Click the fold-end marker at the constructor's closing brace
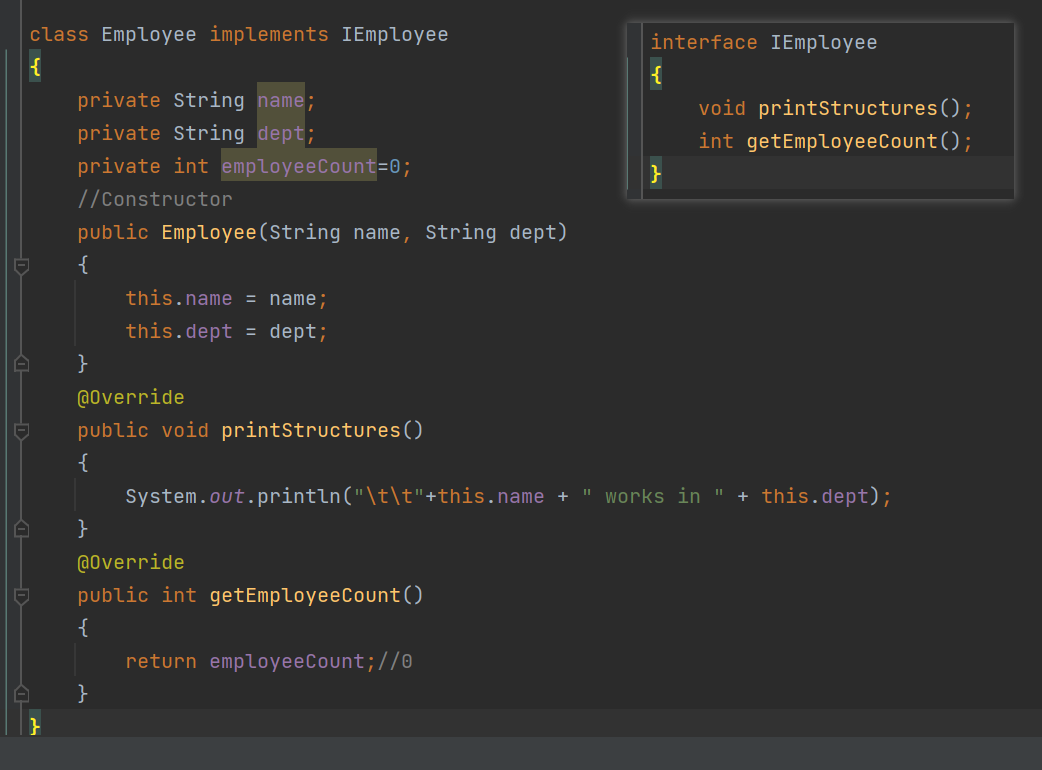 pos(21,363)
